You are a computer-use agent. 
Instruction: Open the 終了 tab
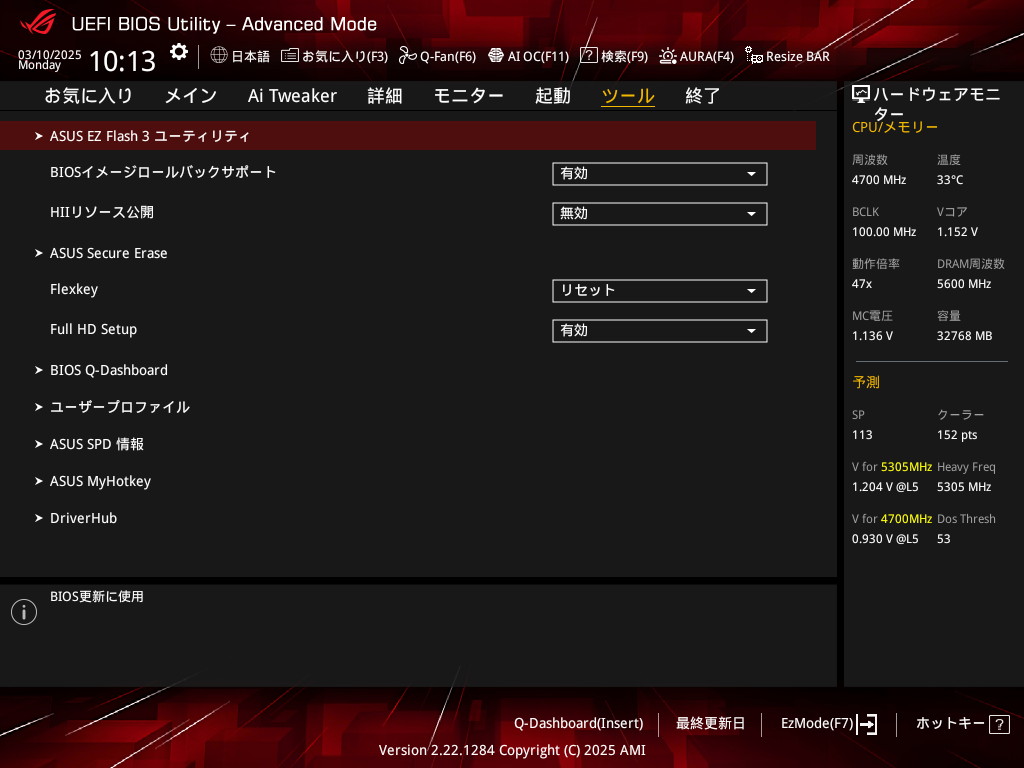click(703, 96)
